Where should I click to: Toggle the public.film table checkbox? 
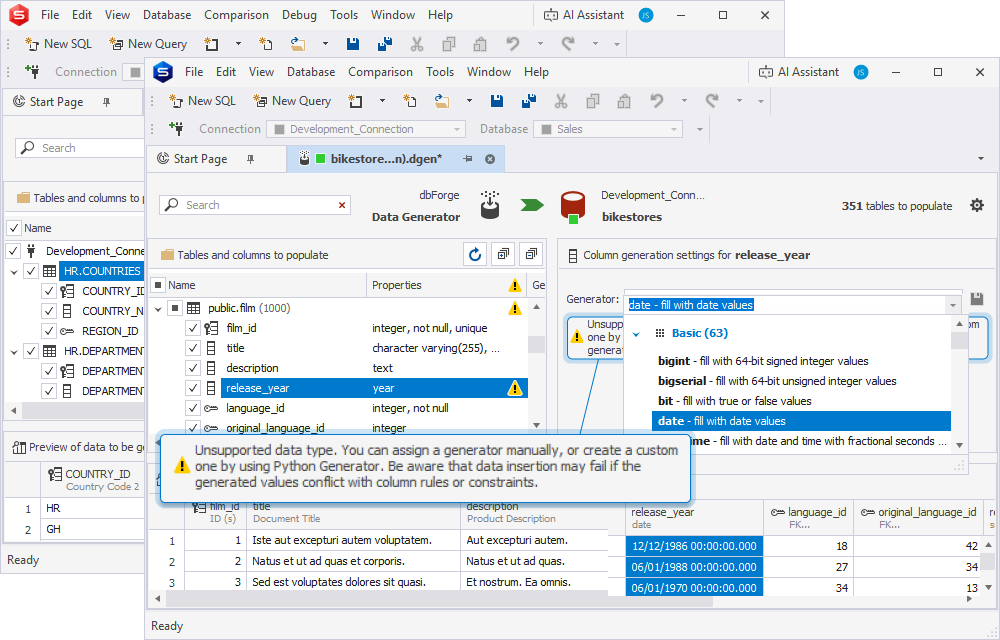[x=175, y=309]
